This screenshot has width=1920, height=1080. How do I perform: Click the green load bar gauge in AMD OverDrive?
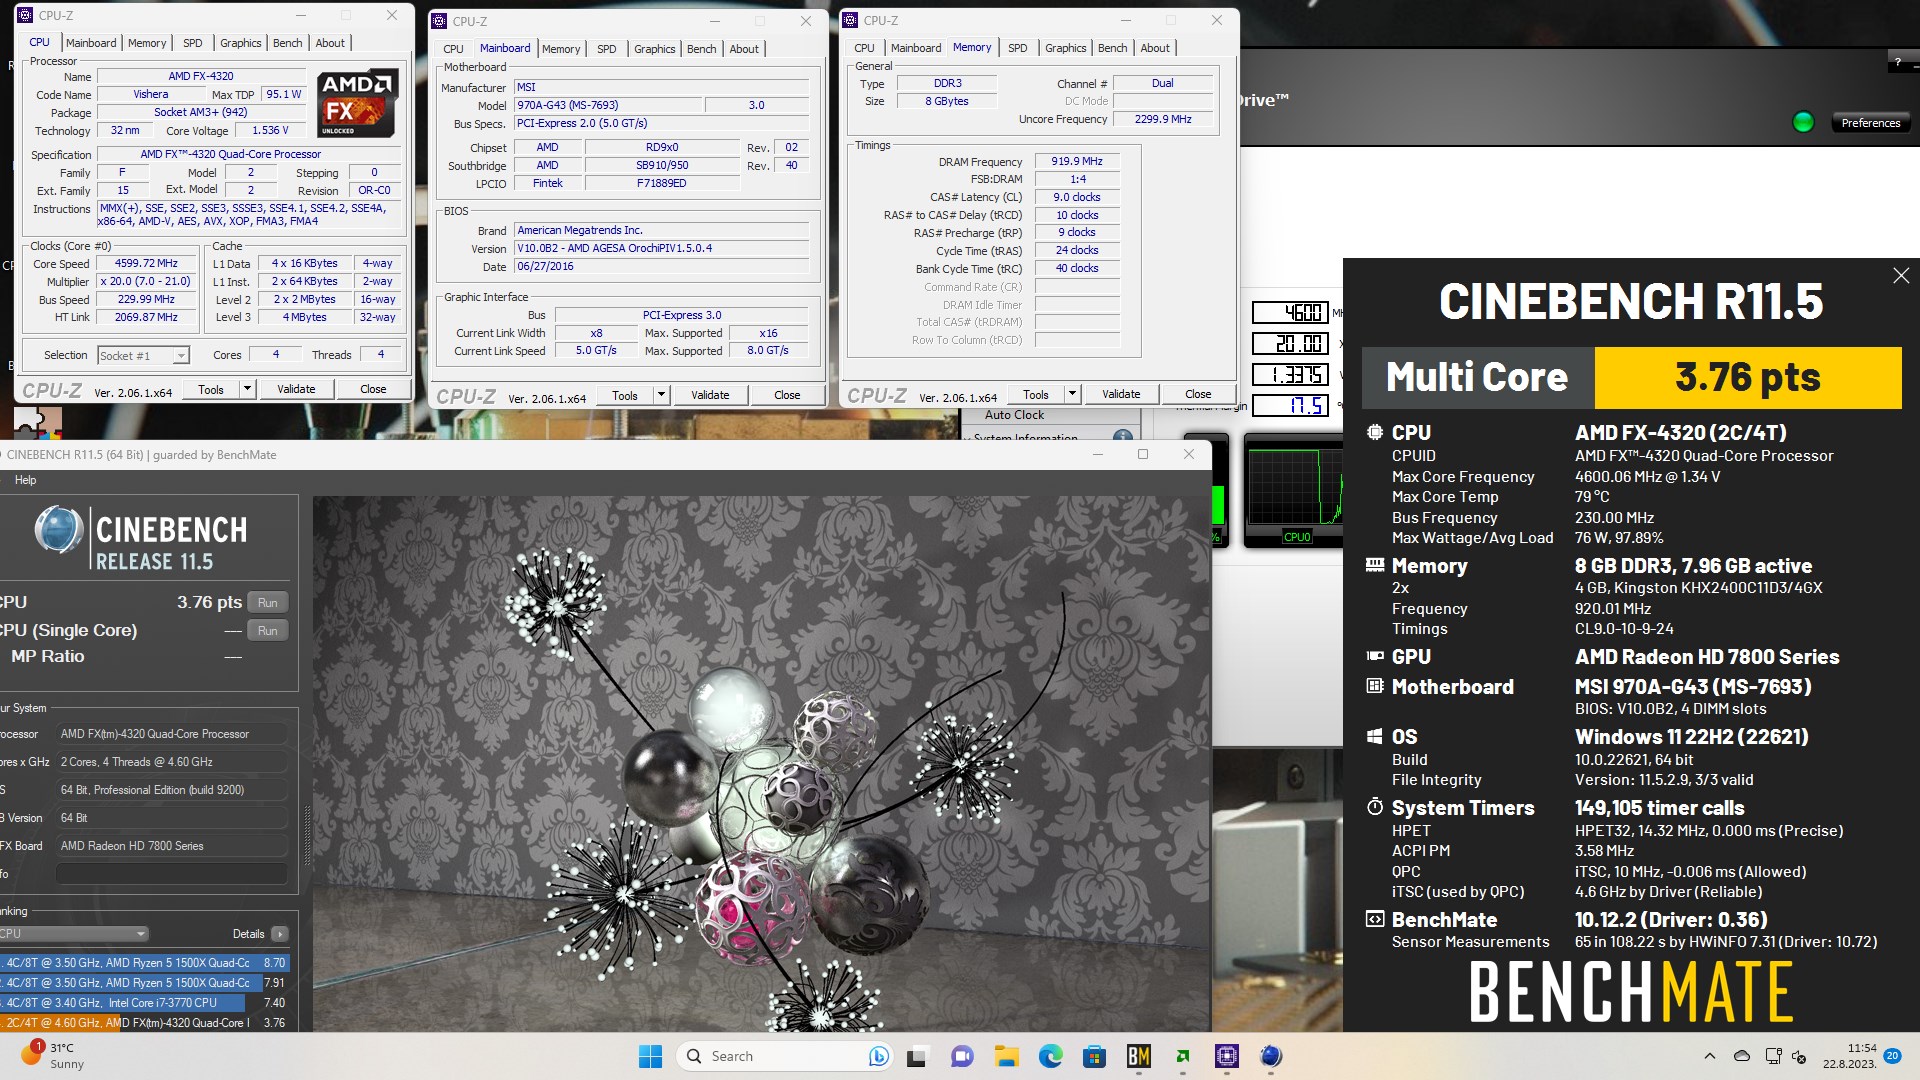tap(1218, 505)
